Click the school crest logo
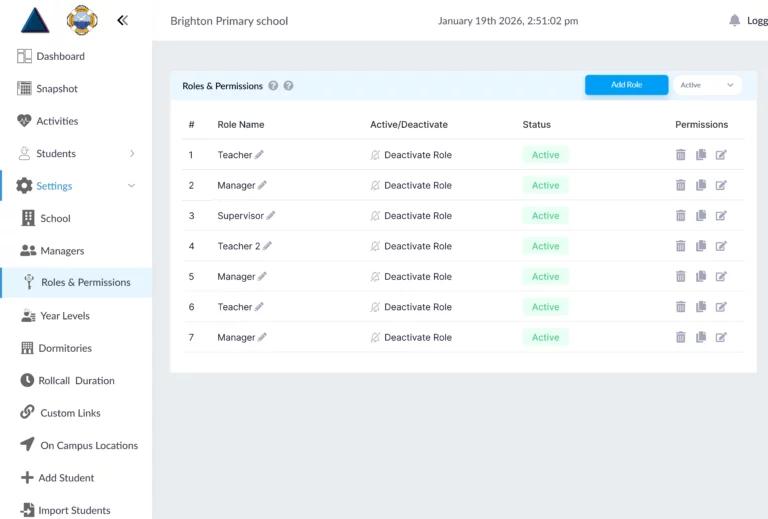768x519 pixels. coord(82,20)
